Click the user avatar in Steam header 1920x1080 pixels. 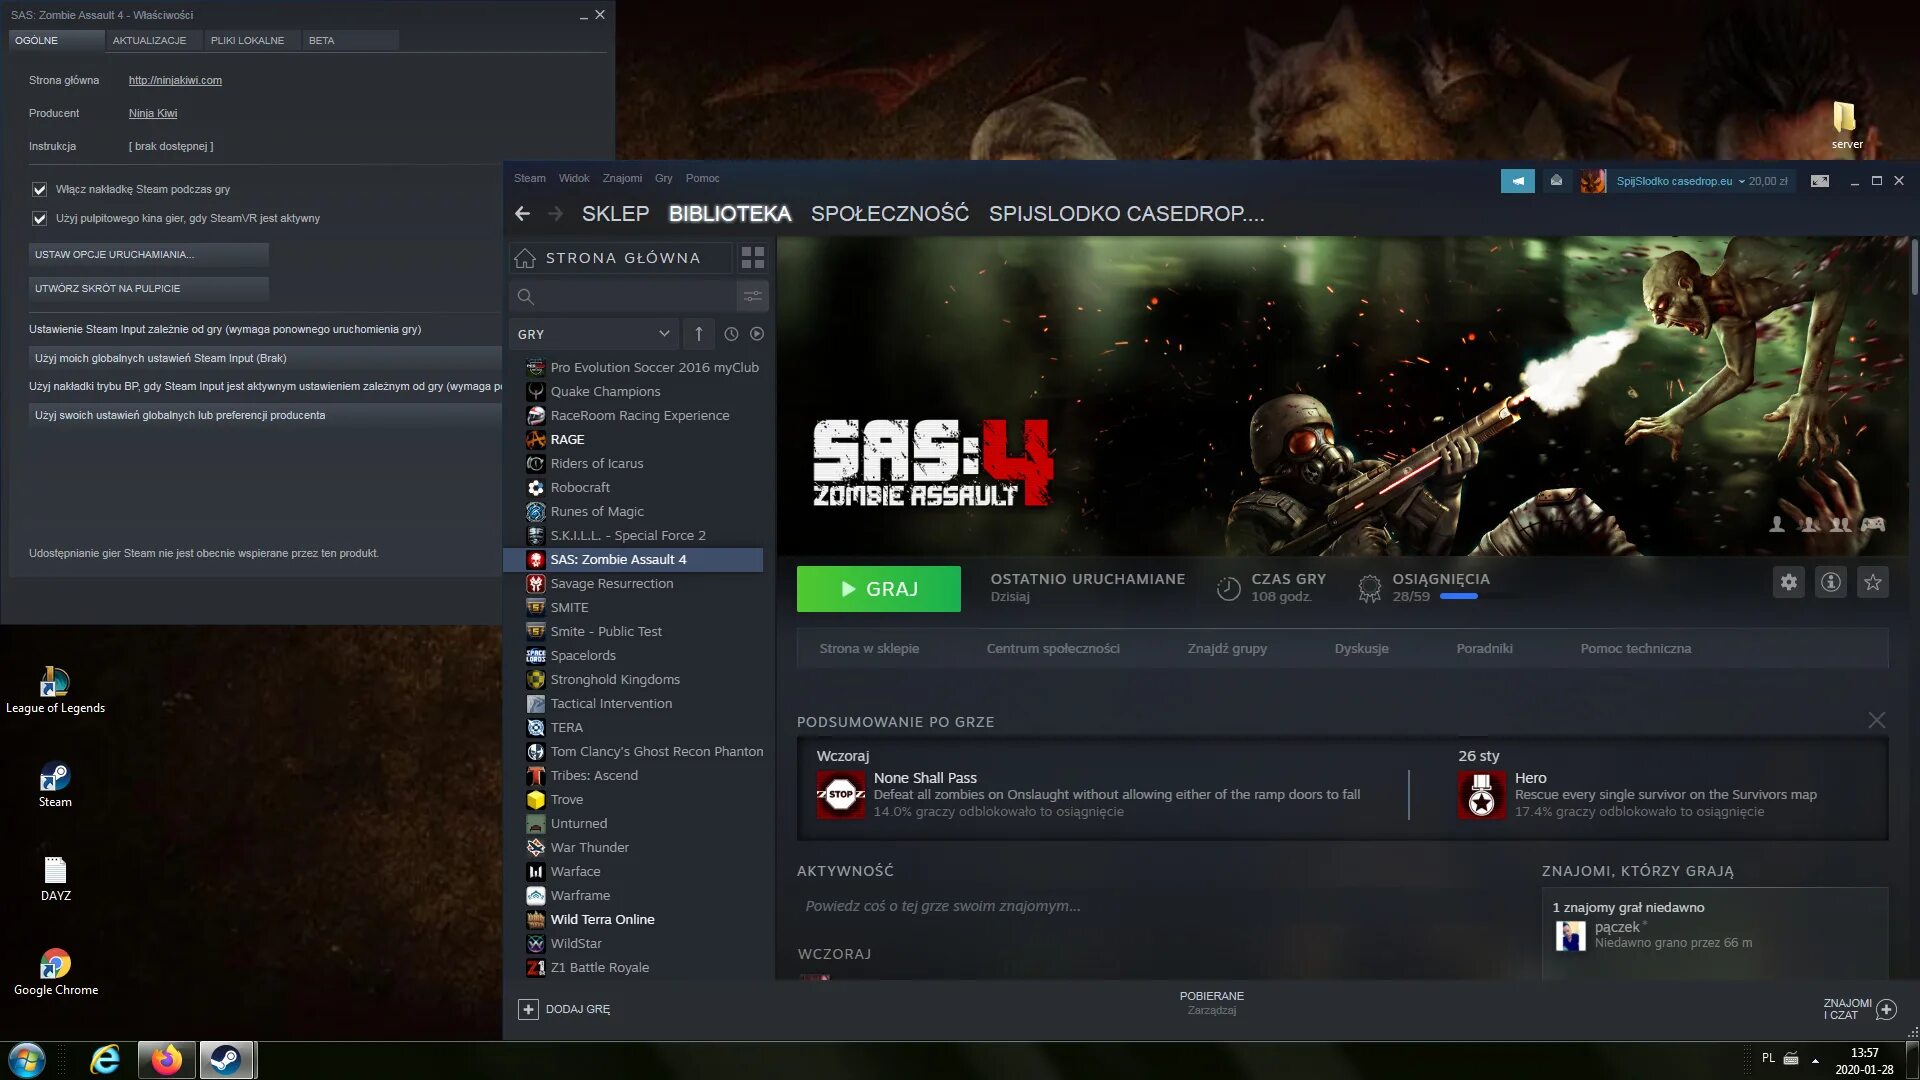[1593, 181]
